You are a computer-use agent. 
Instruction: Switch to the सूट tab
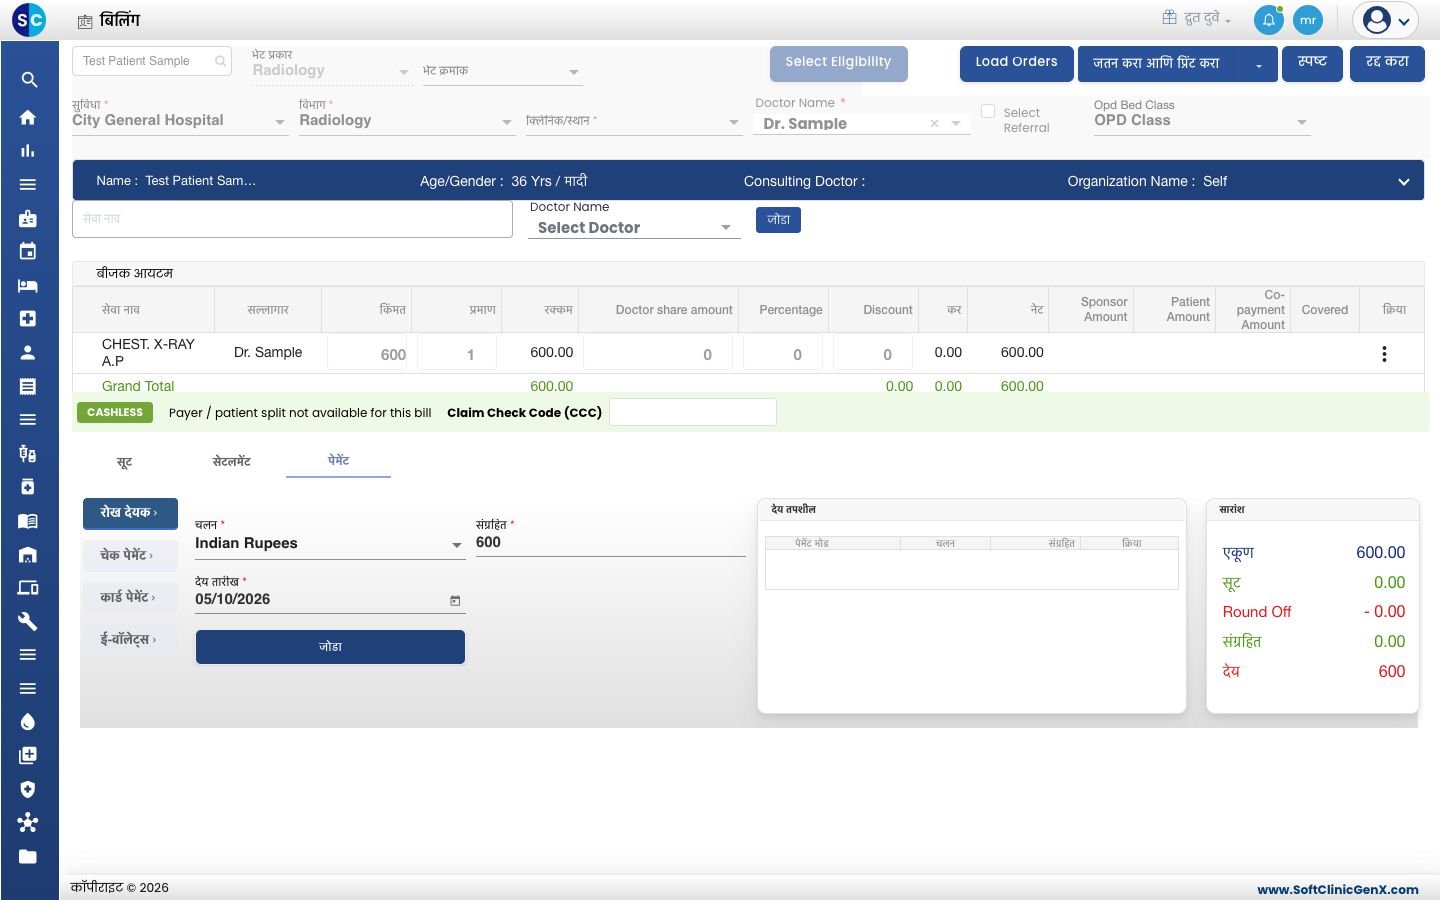coord(124,462)
